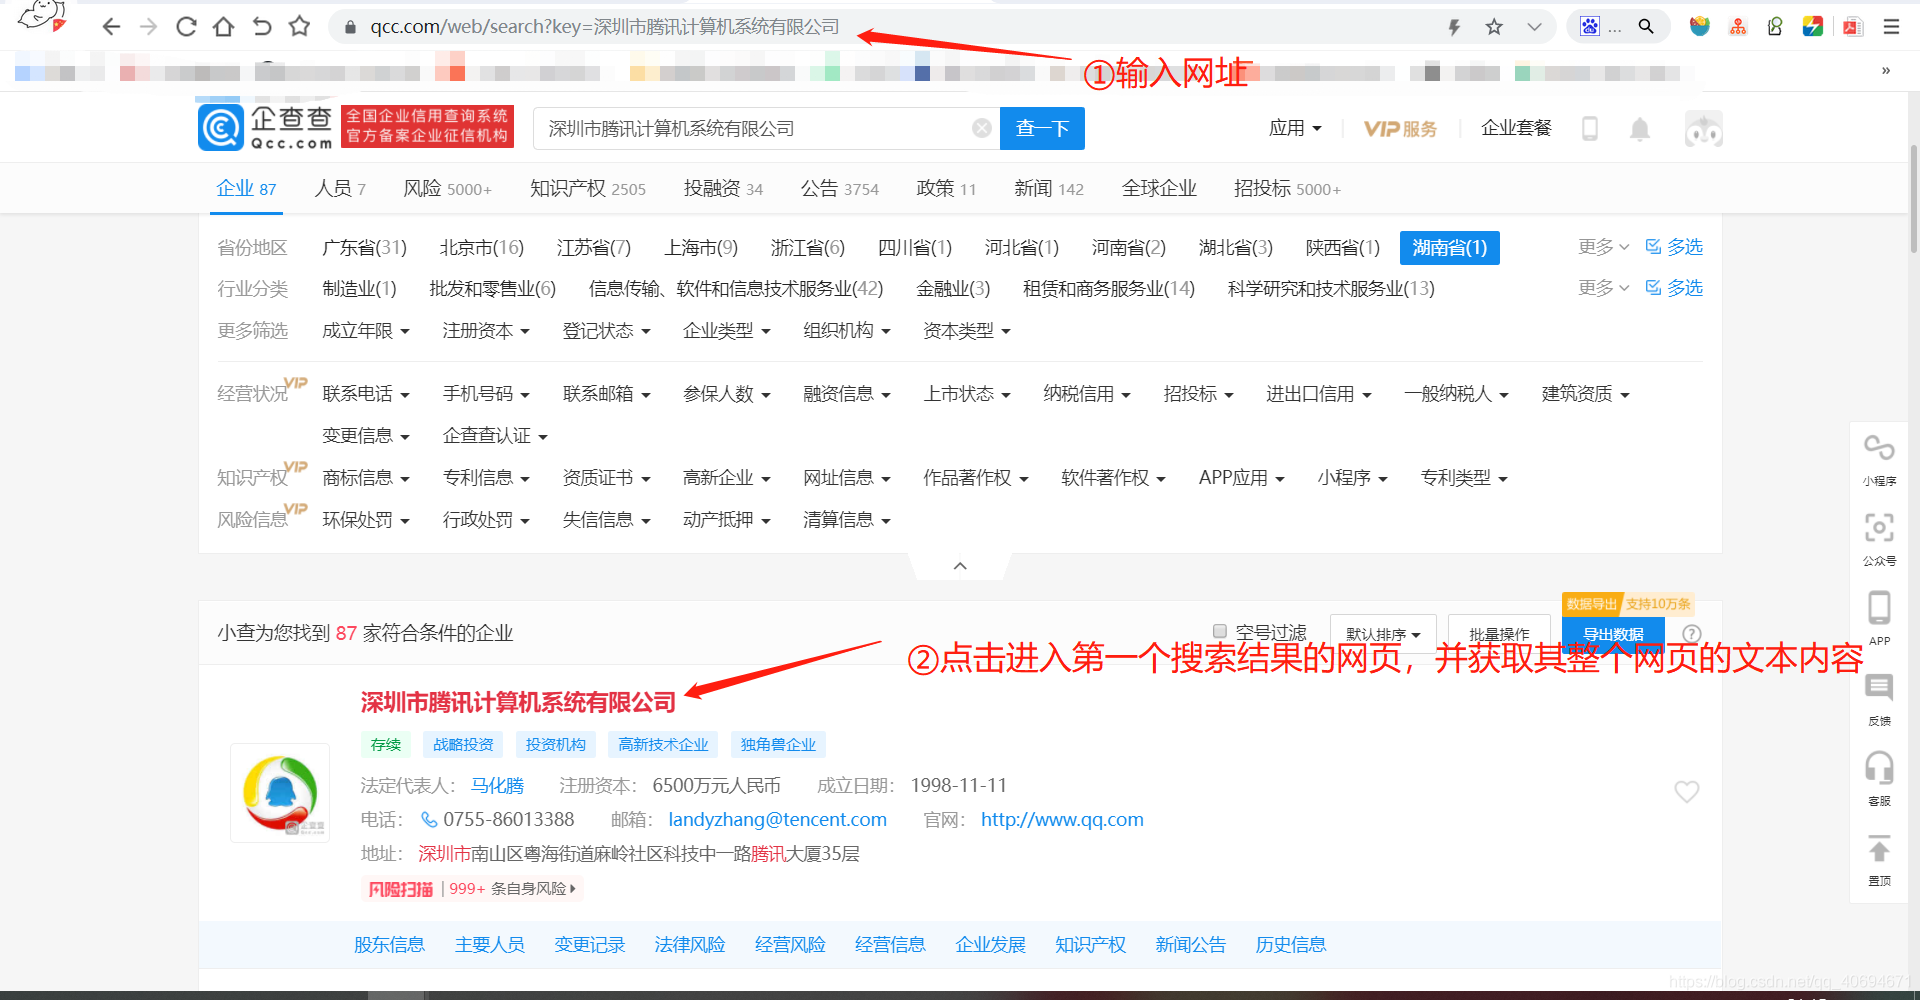Expand 更多 in province row
The image size is (1920, 1000).
[x=1603, y=246]
